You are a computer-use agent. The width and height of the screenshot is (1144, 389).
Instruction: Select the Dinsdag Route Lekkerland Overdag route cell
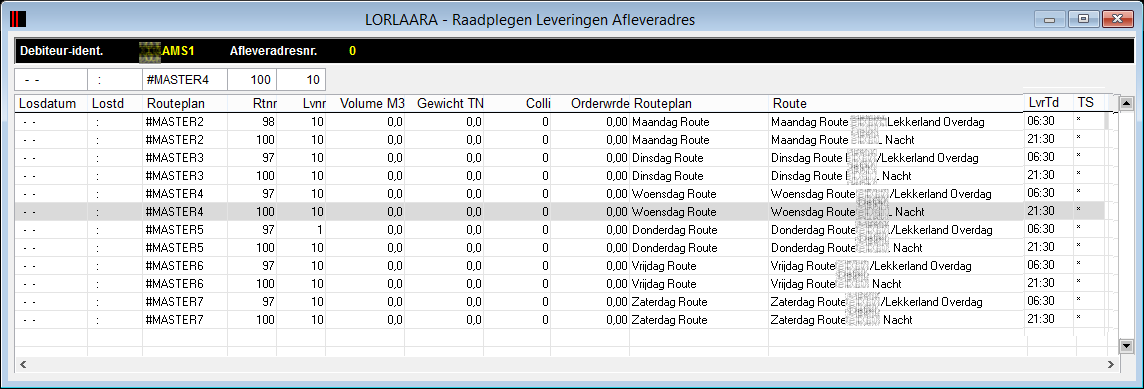(x=896, y=158)
